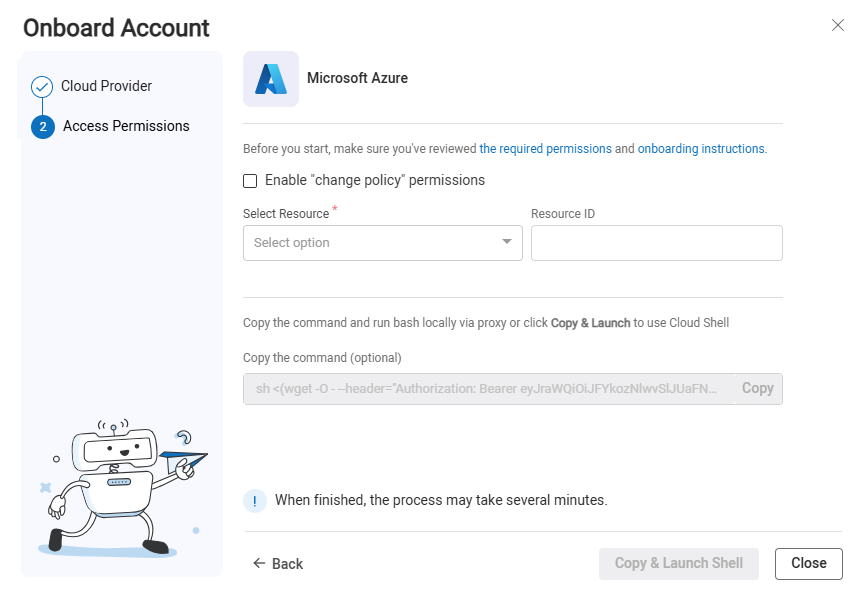Click inside the Resource ID field

pyautogui.click(x=656, y=243)
